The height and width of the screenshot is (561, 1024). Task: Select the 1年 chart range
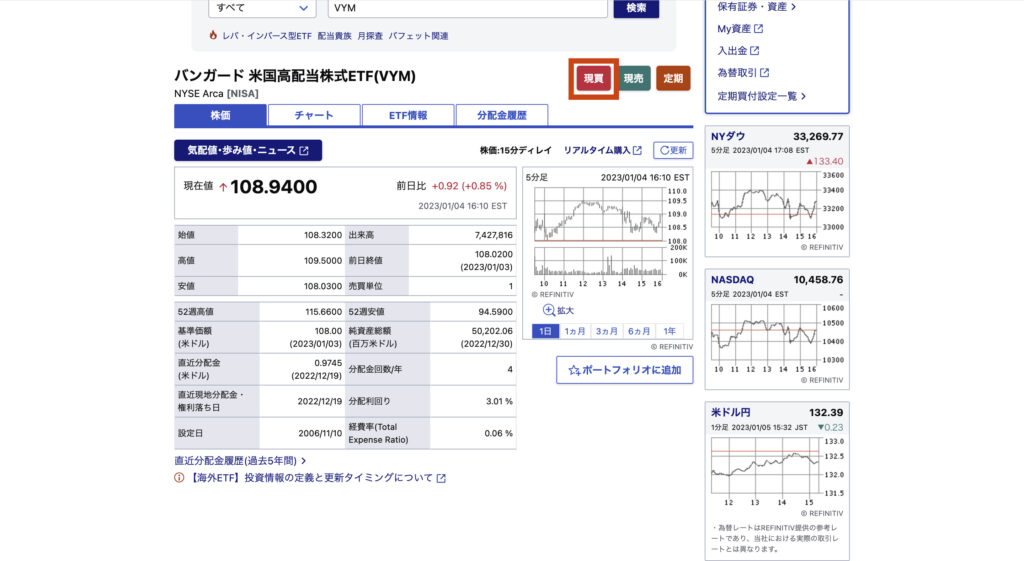[x=669, y=331]
